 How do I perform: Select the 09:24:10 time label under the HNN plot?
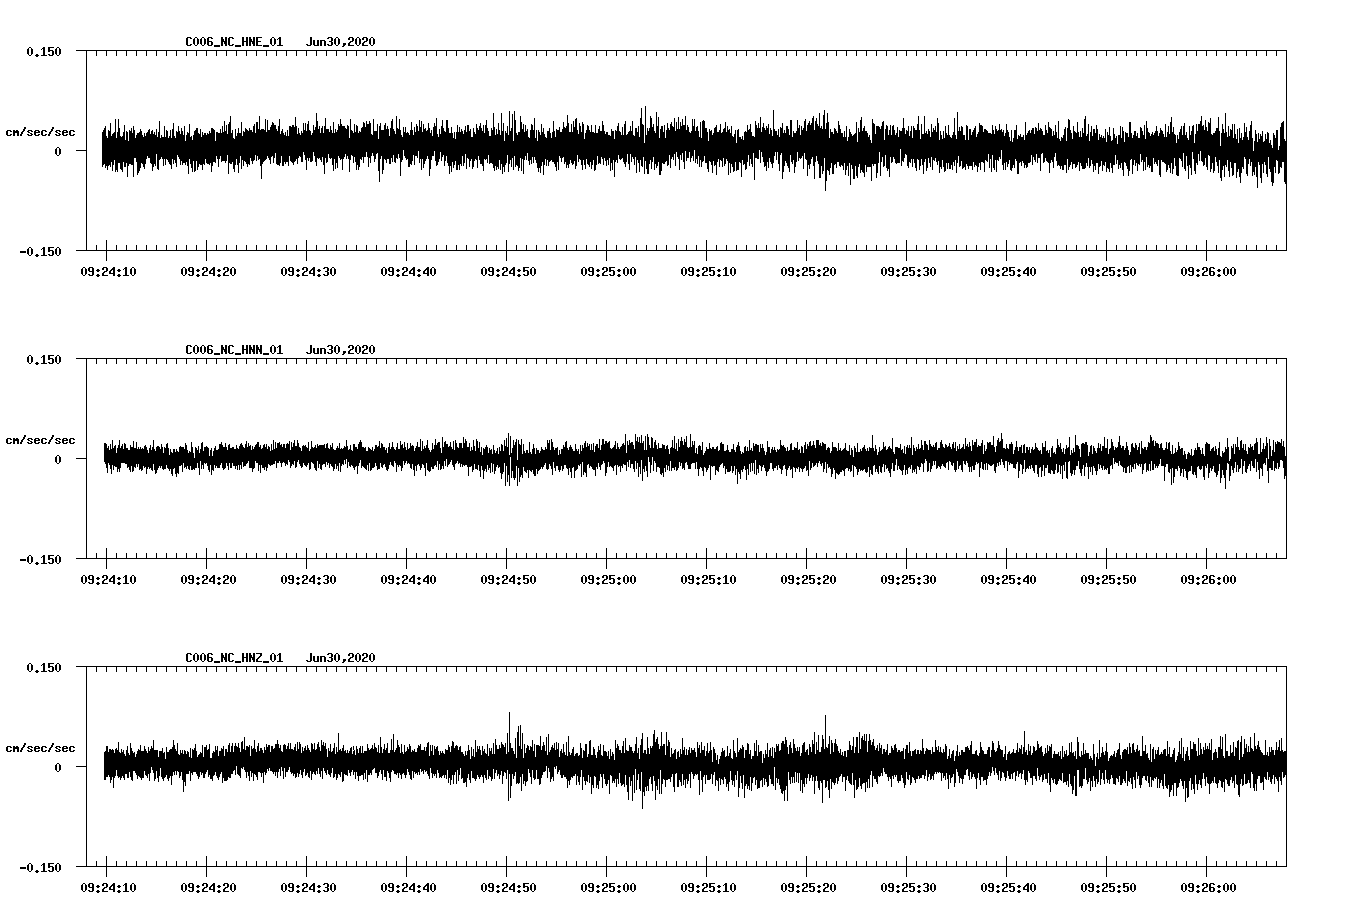click(x=108, y=580)
